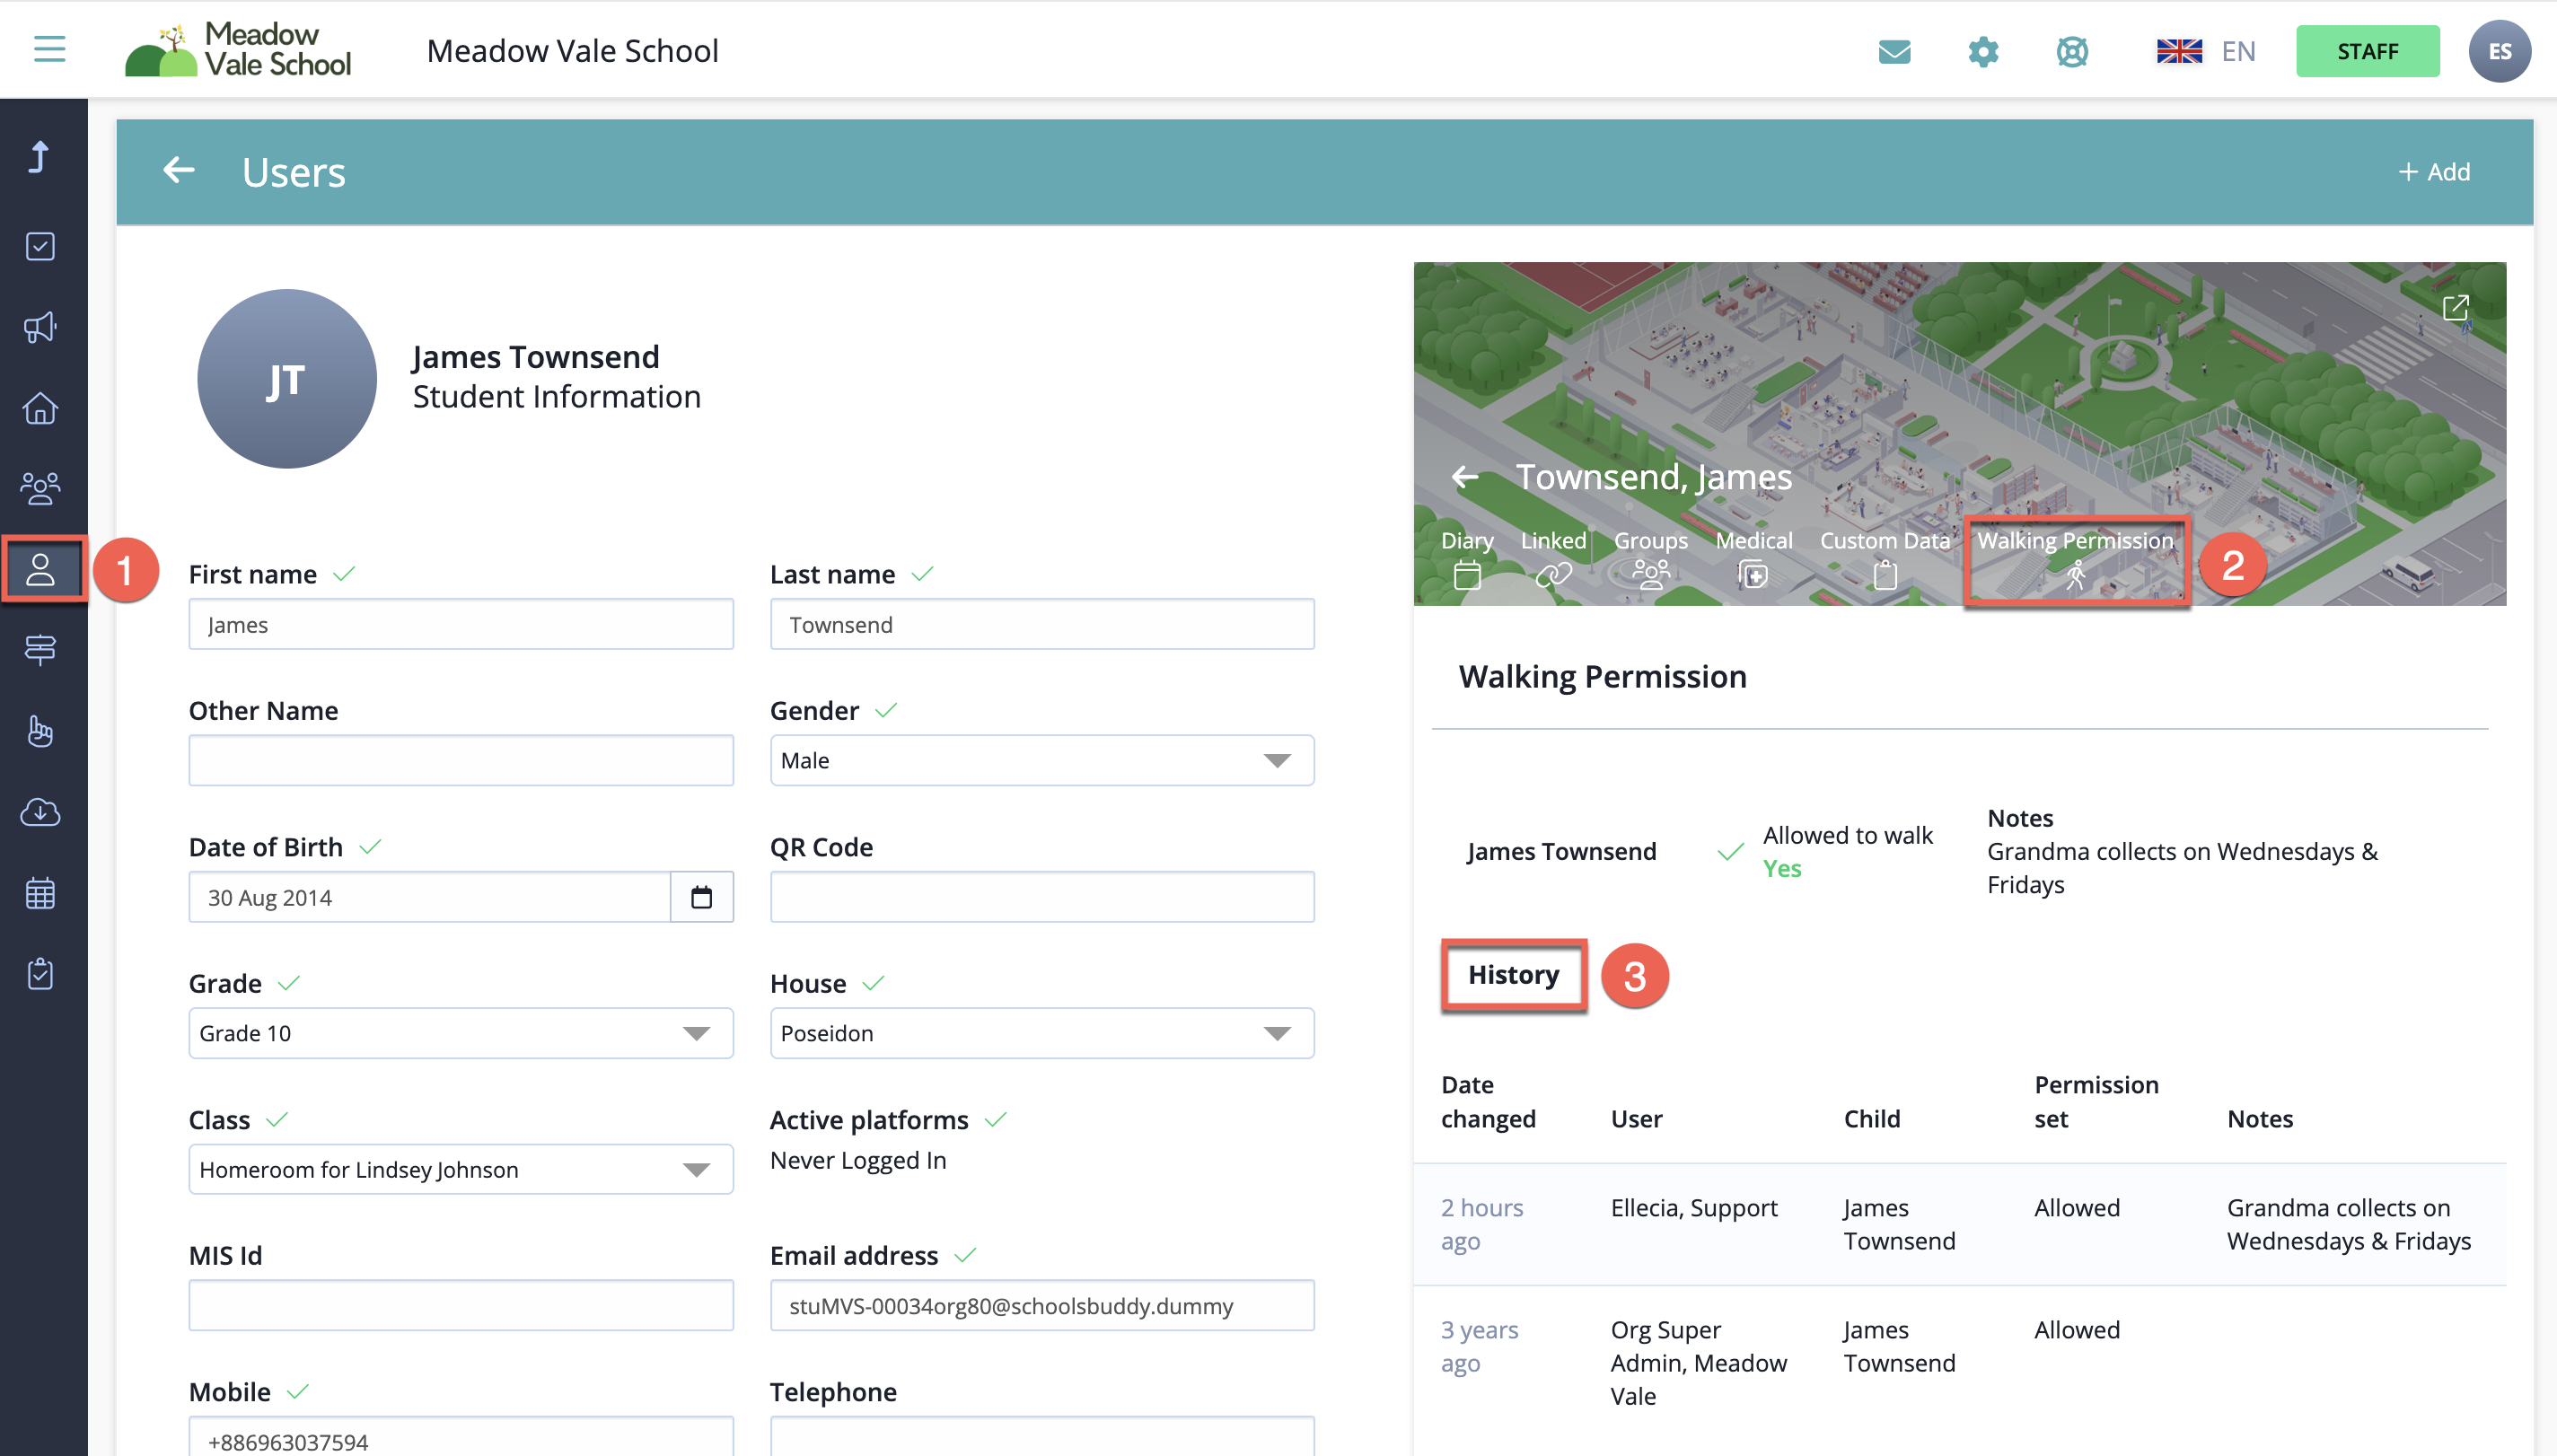Open the sidebar signpost icon
The image size is (2557, 1456).
pyautogui.click(x=40, y=650)
